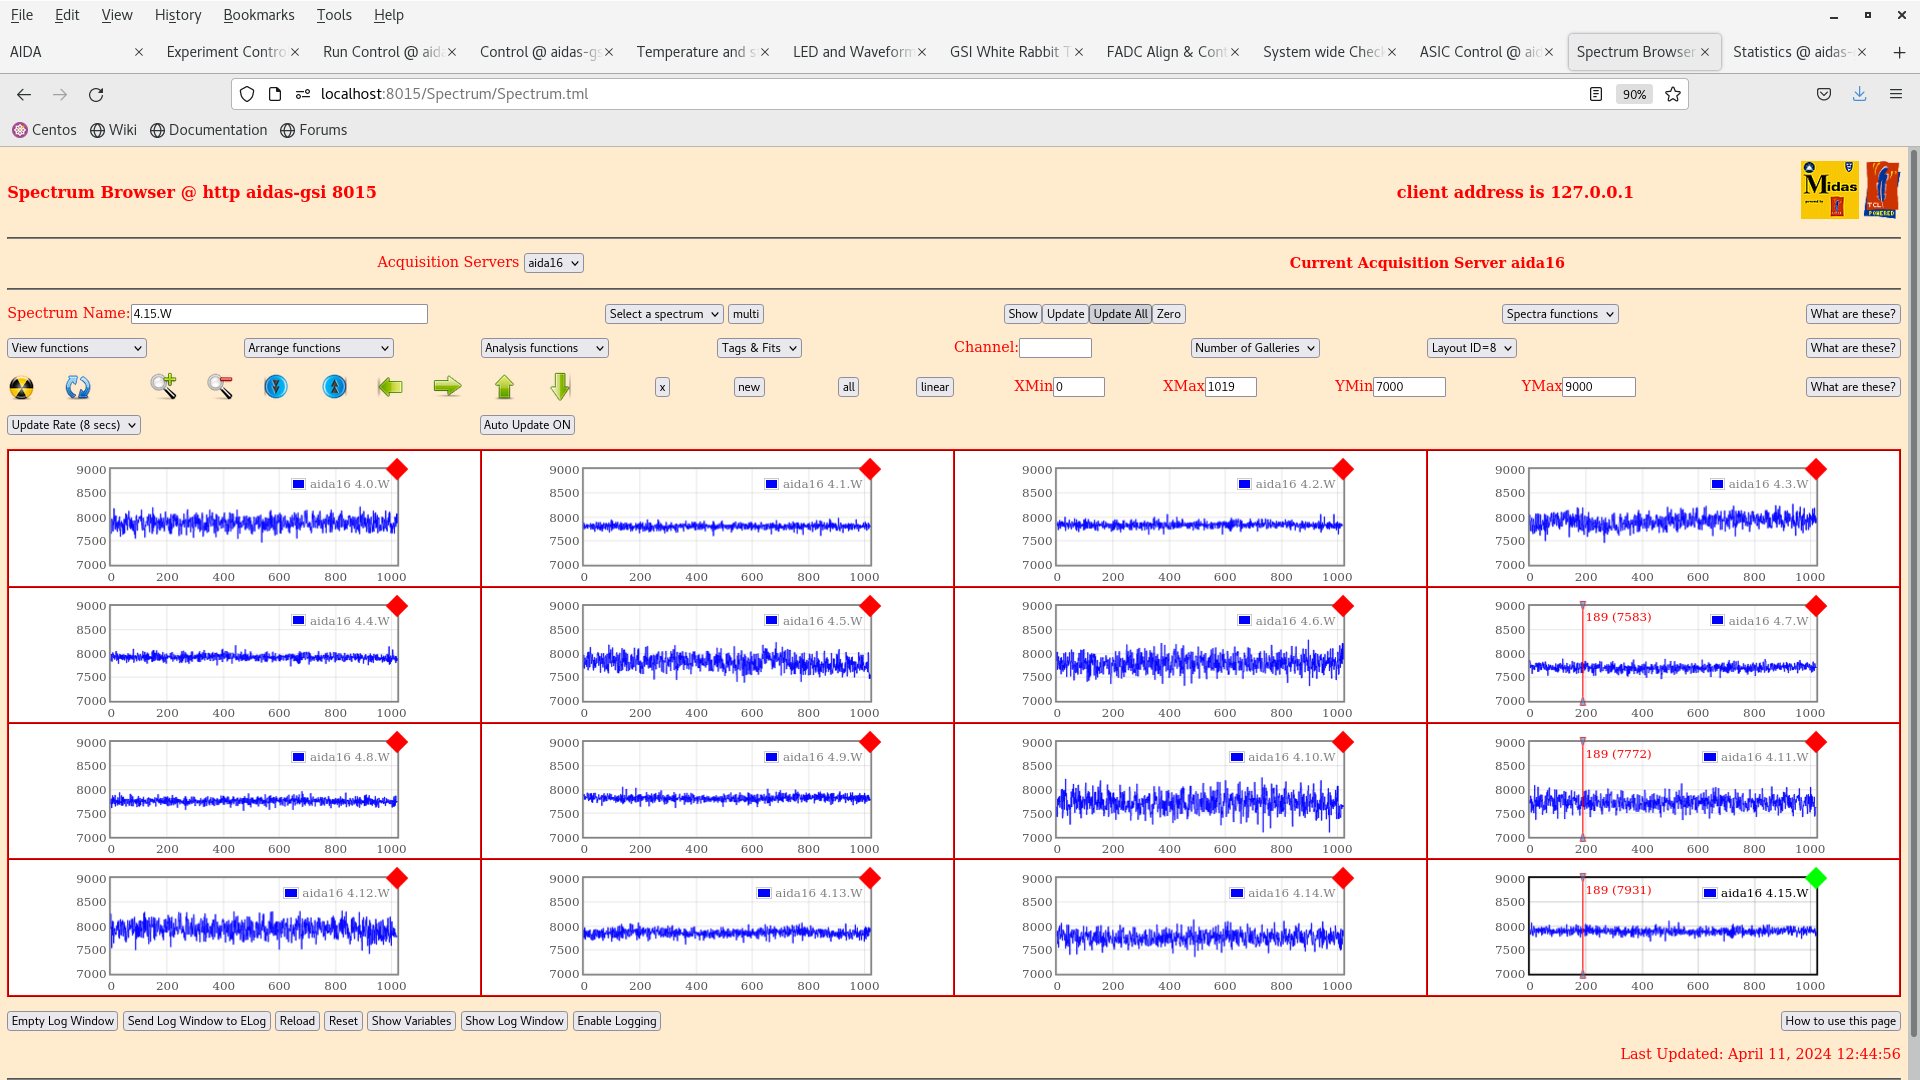Screen dimensions: 1920x1080
Task: Click the green up arrow icon
Action: point(504,386)
